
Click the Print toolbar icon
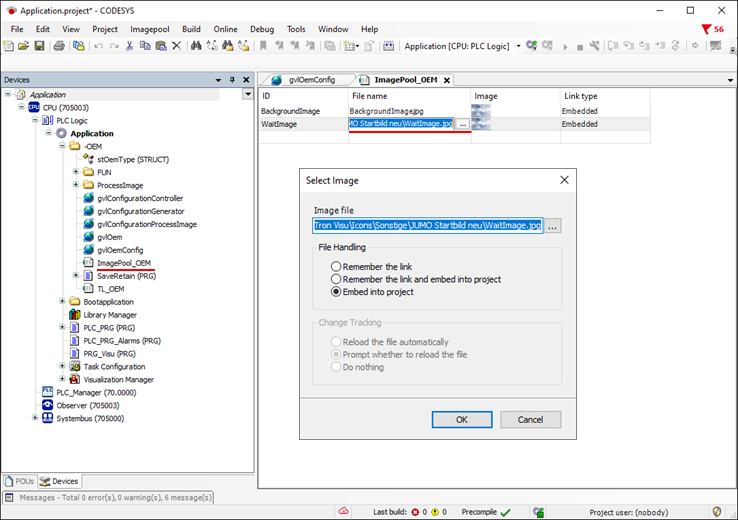pos(57,46)
